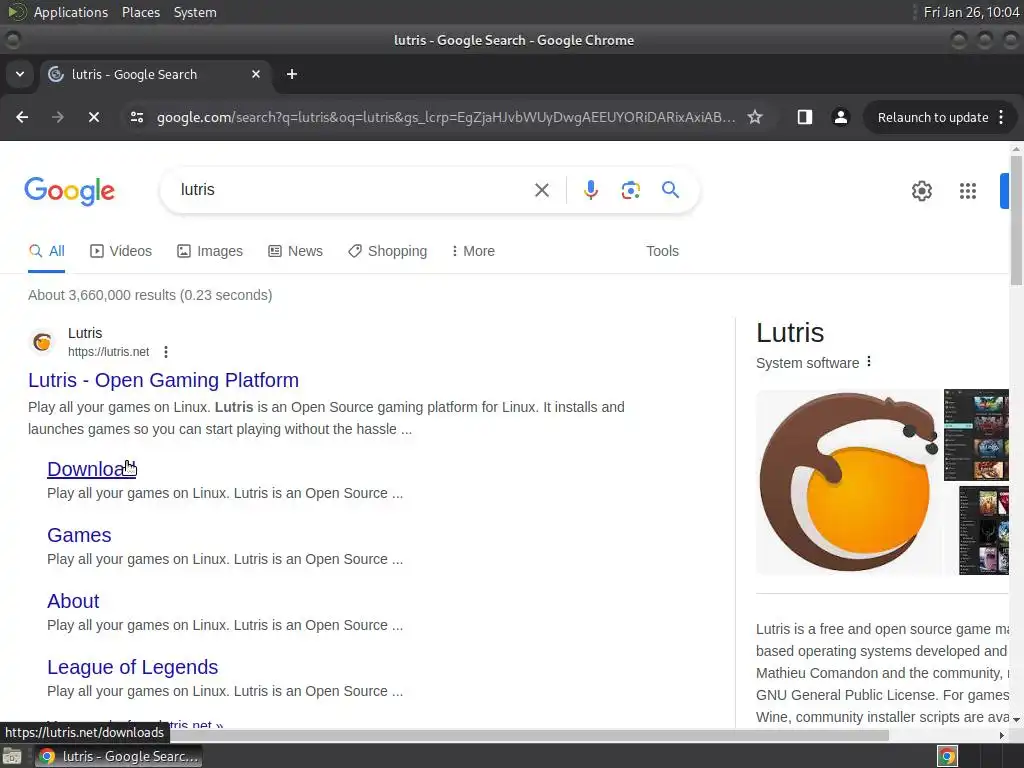The image size is (1024, 768).
Task: Search by image with Google Lens
Action: click(630, 190)
